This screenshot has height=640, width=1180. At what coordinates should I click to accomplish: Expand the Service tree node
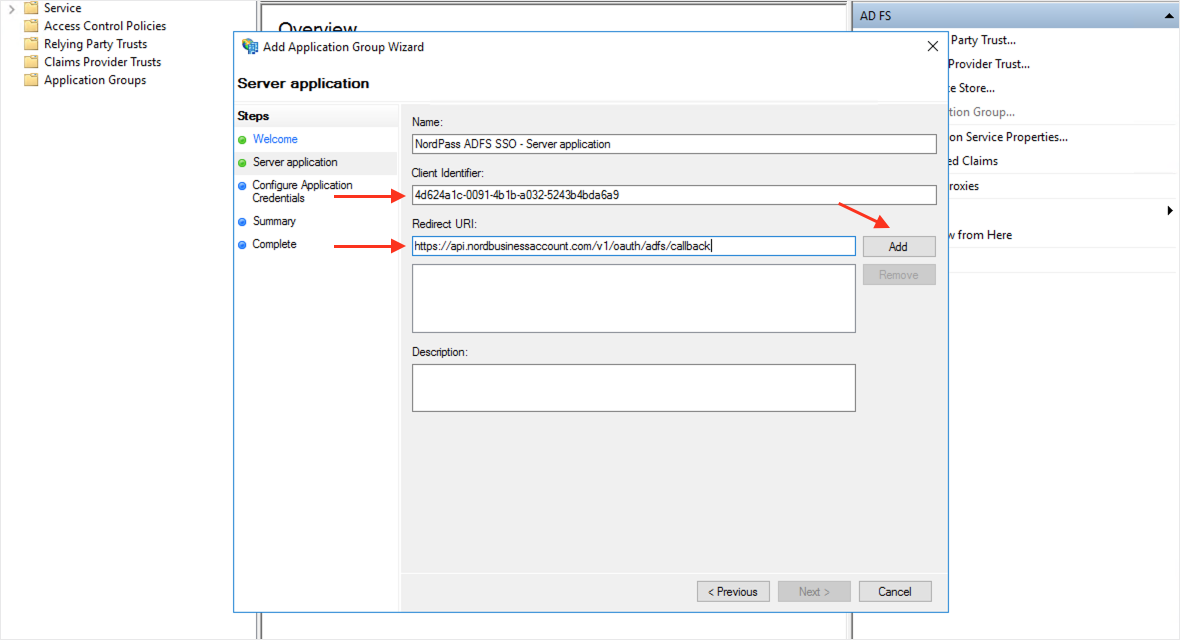tap(11, 8)
